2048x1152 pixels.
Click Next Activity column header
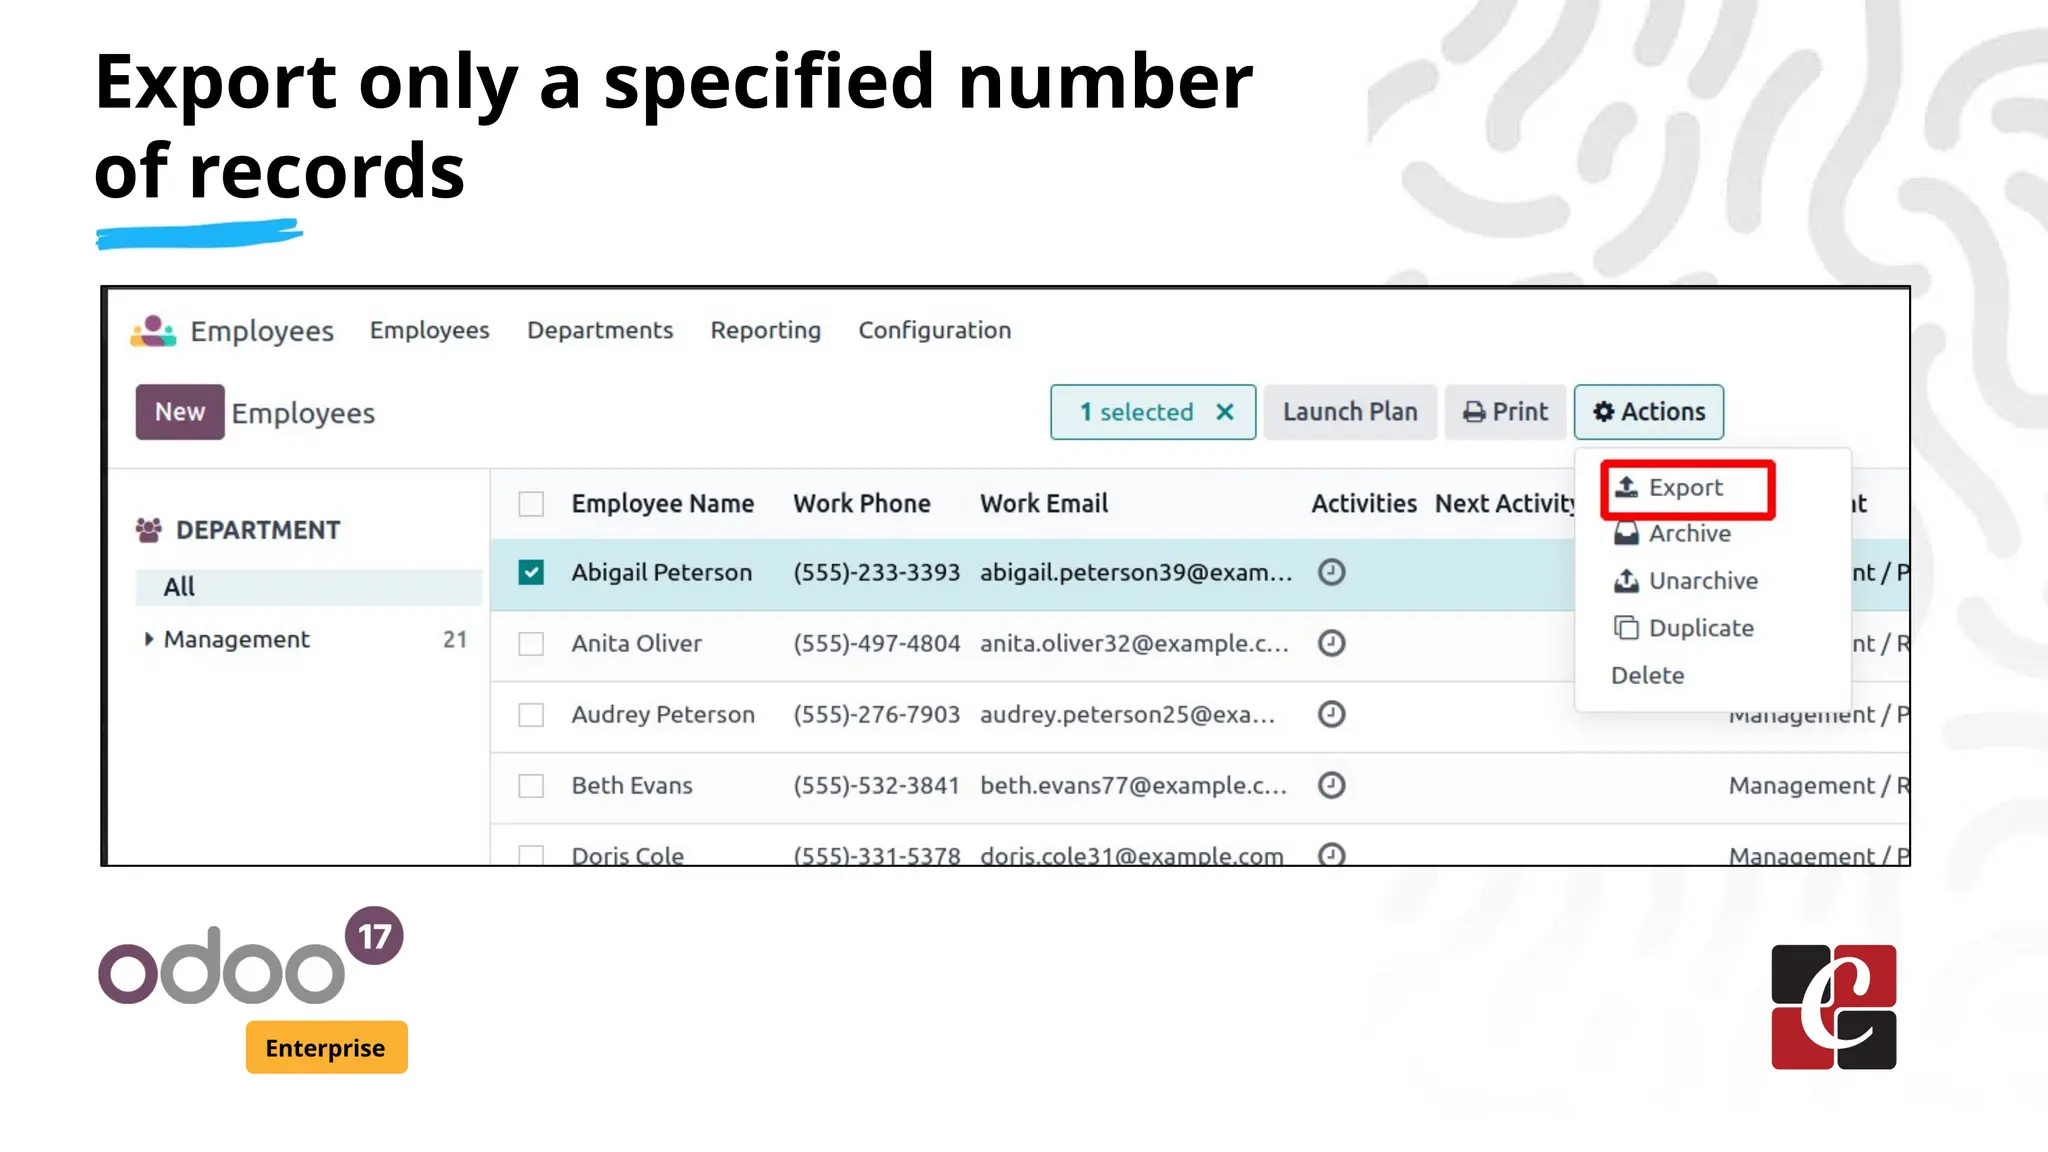click(x=1505, y=504)
